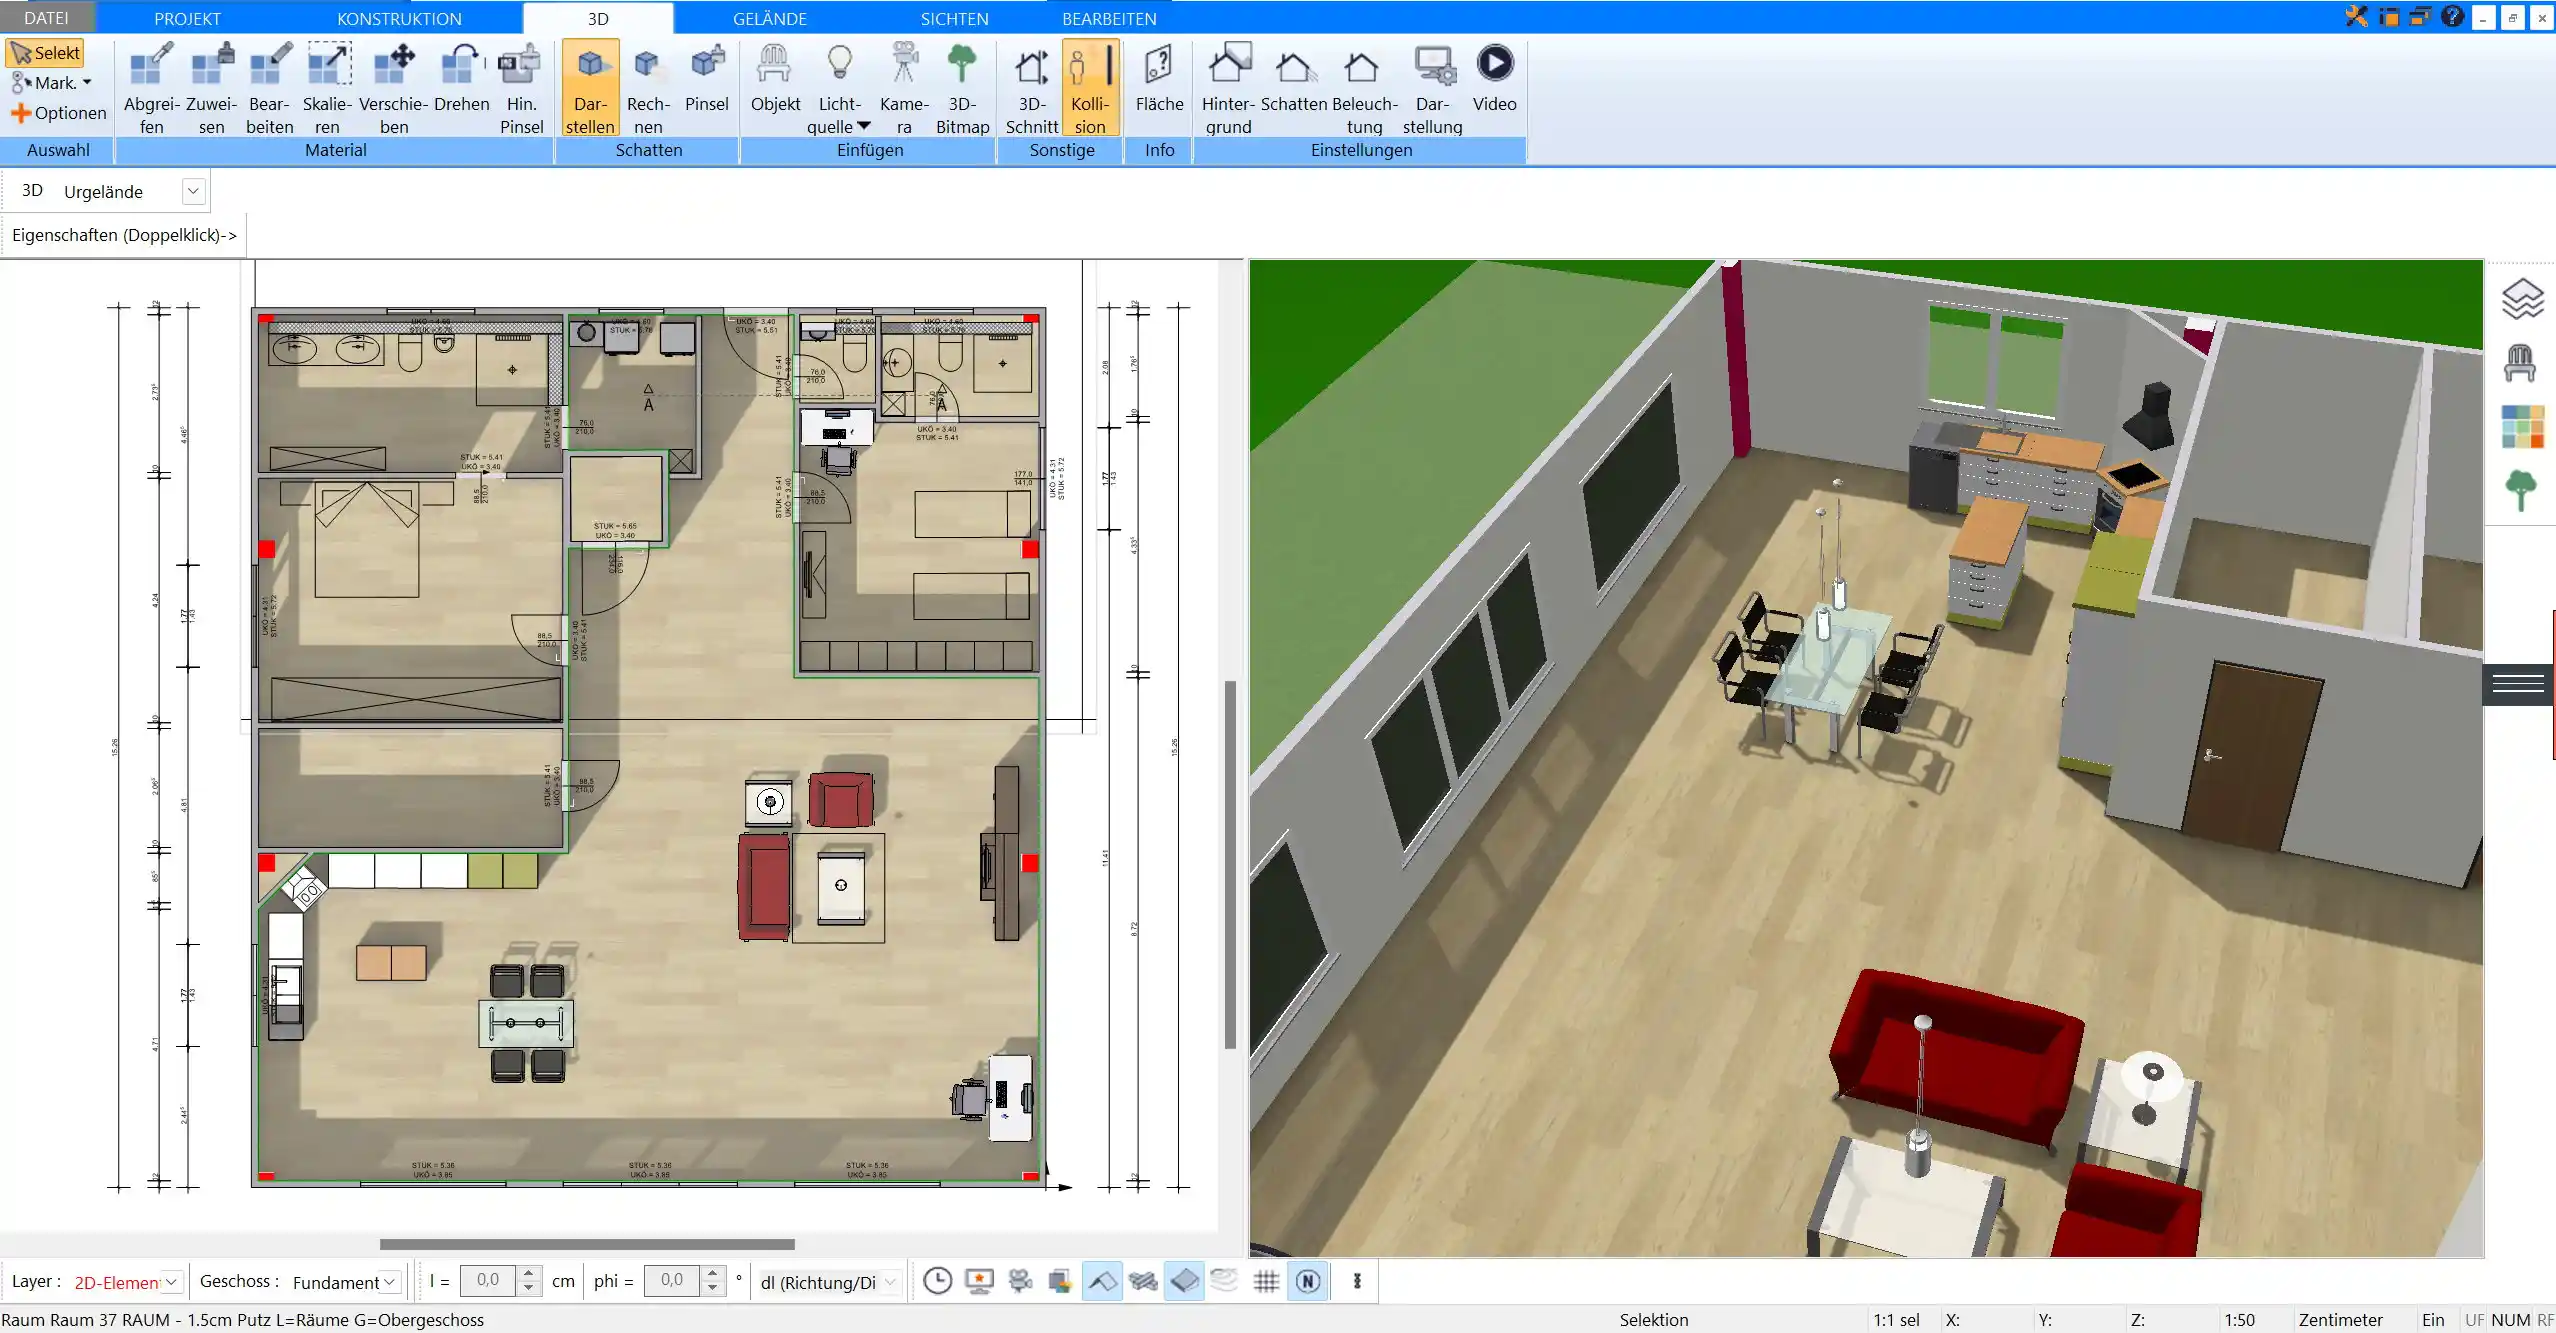
Task: Click the 2D plan horizontal scrollbar
Action: coord(587,1244)
